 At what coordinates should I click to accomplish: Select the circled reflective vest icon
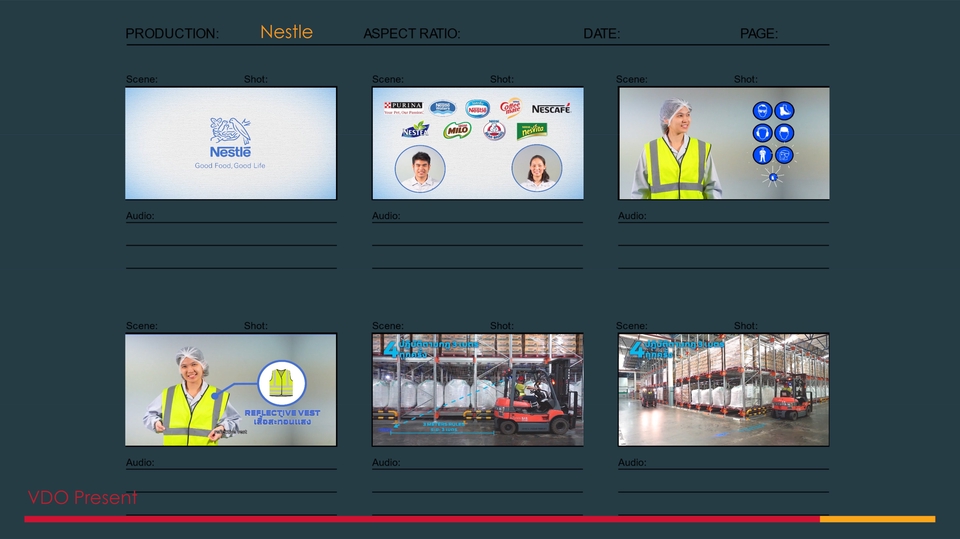(x=282, y=383)
